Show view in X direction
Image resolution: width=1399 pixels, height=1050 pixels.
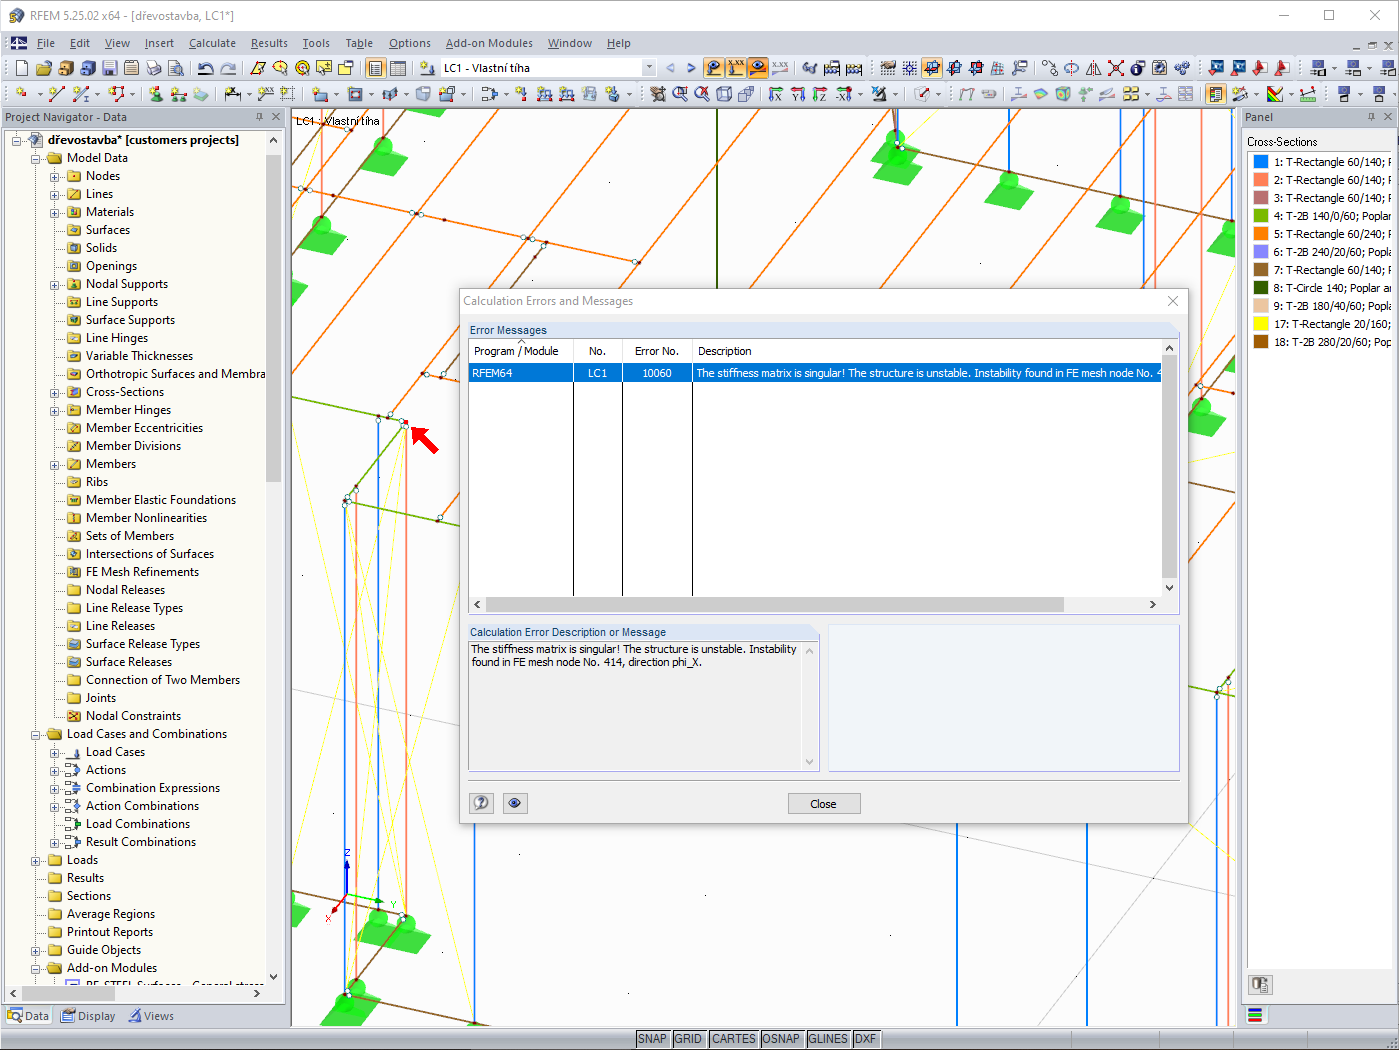(776, 94)
